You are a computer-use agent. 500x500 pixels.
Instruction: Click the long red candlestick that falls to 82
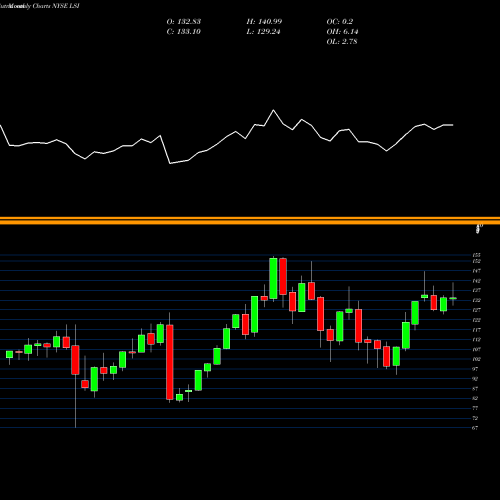(170, 362)
